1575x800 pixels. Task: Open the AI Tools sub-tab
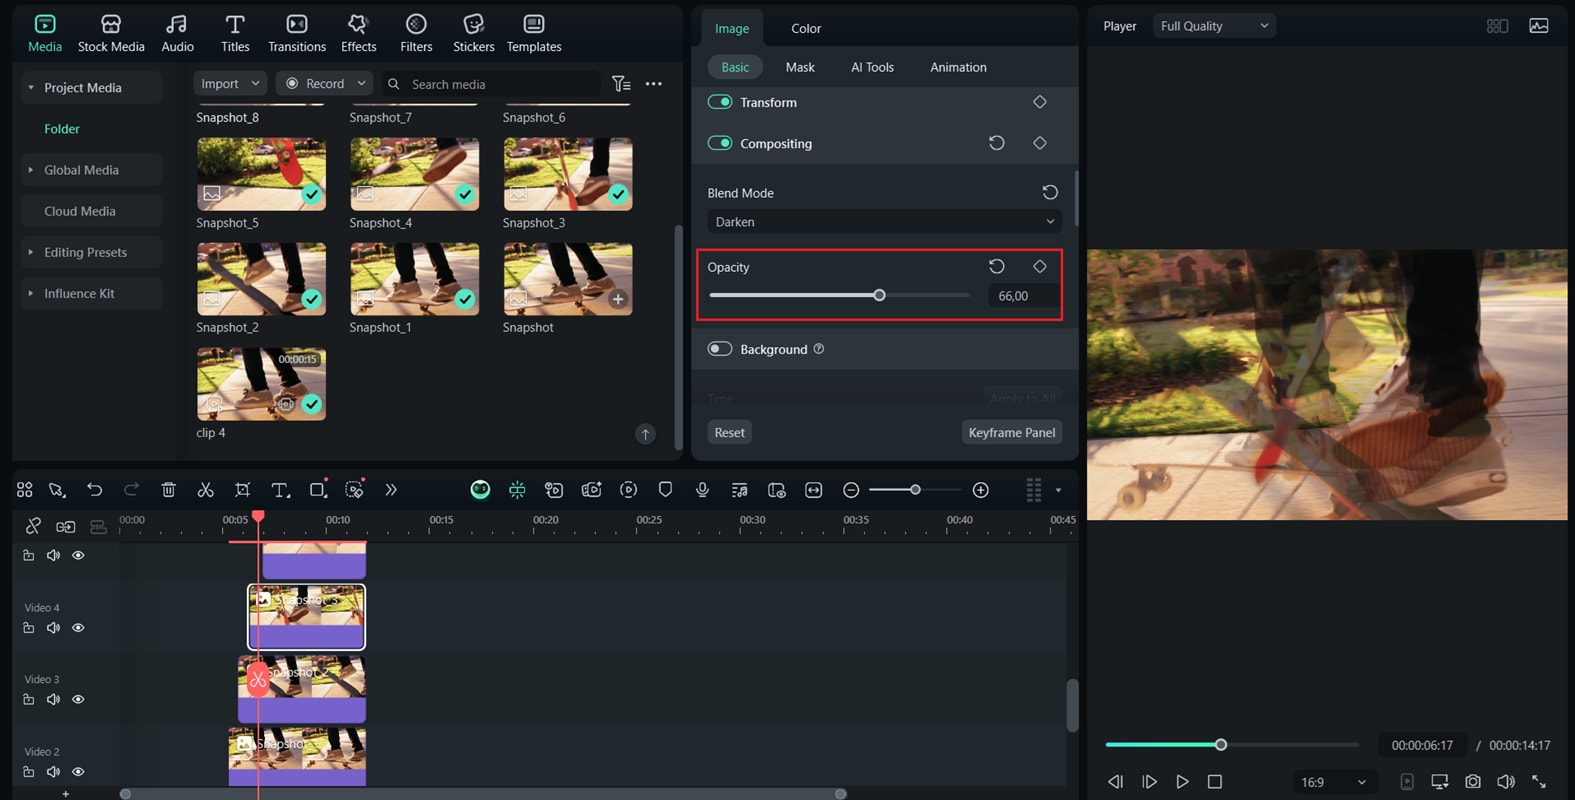(872, 67)
